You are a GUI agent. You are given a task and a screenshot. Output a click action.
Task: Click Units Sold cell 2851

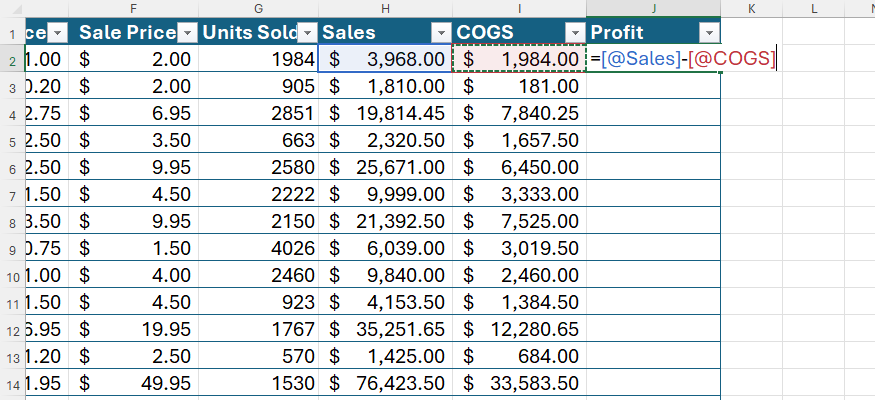coord(258,113)
